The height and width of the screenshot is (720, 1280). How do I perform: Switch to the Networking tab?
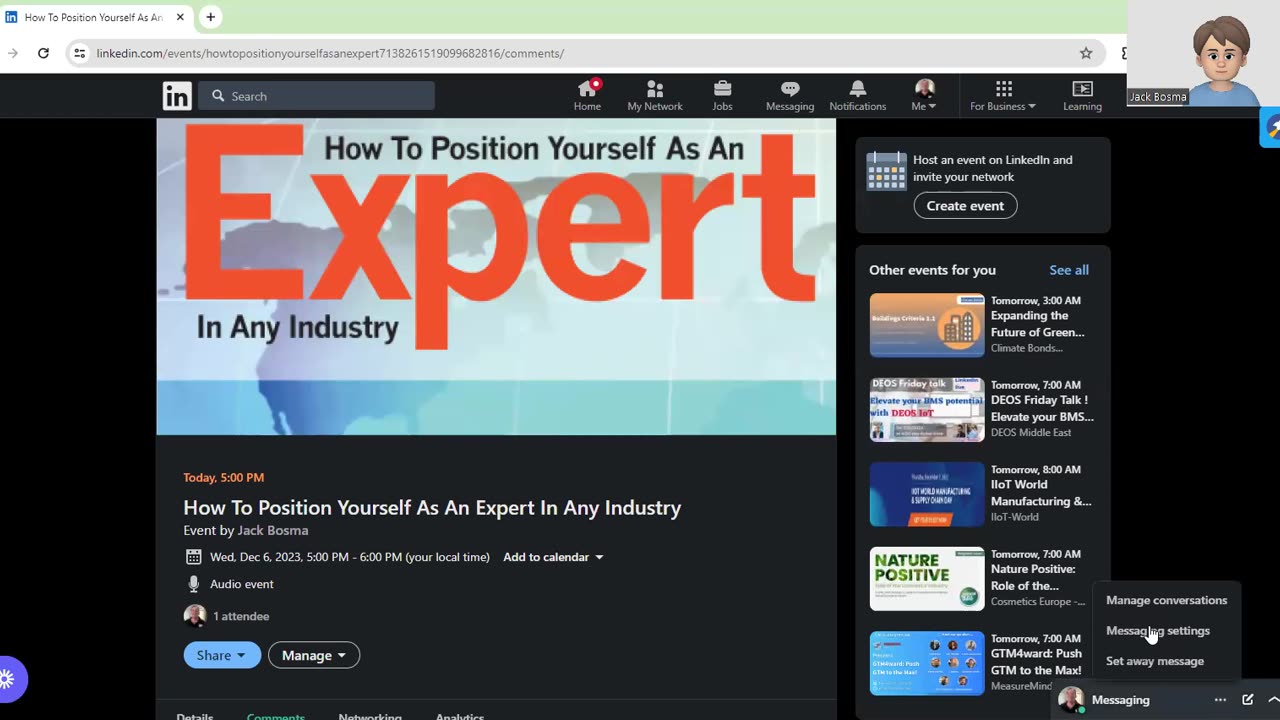tap(370, 715)
